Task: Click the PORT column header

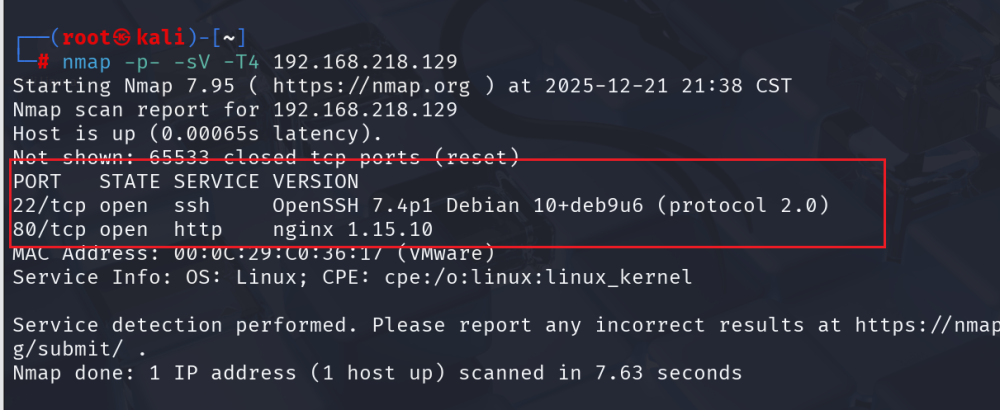Action: 37,182
